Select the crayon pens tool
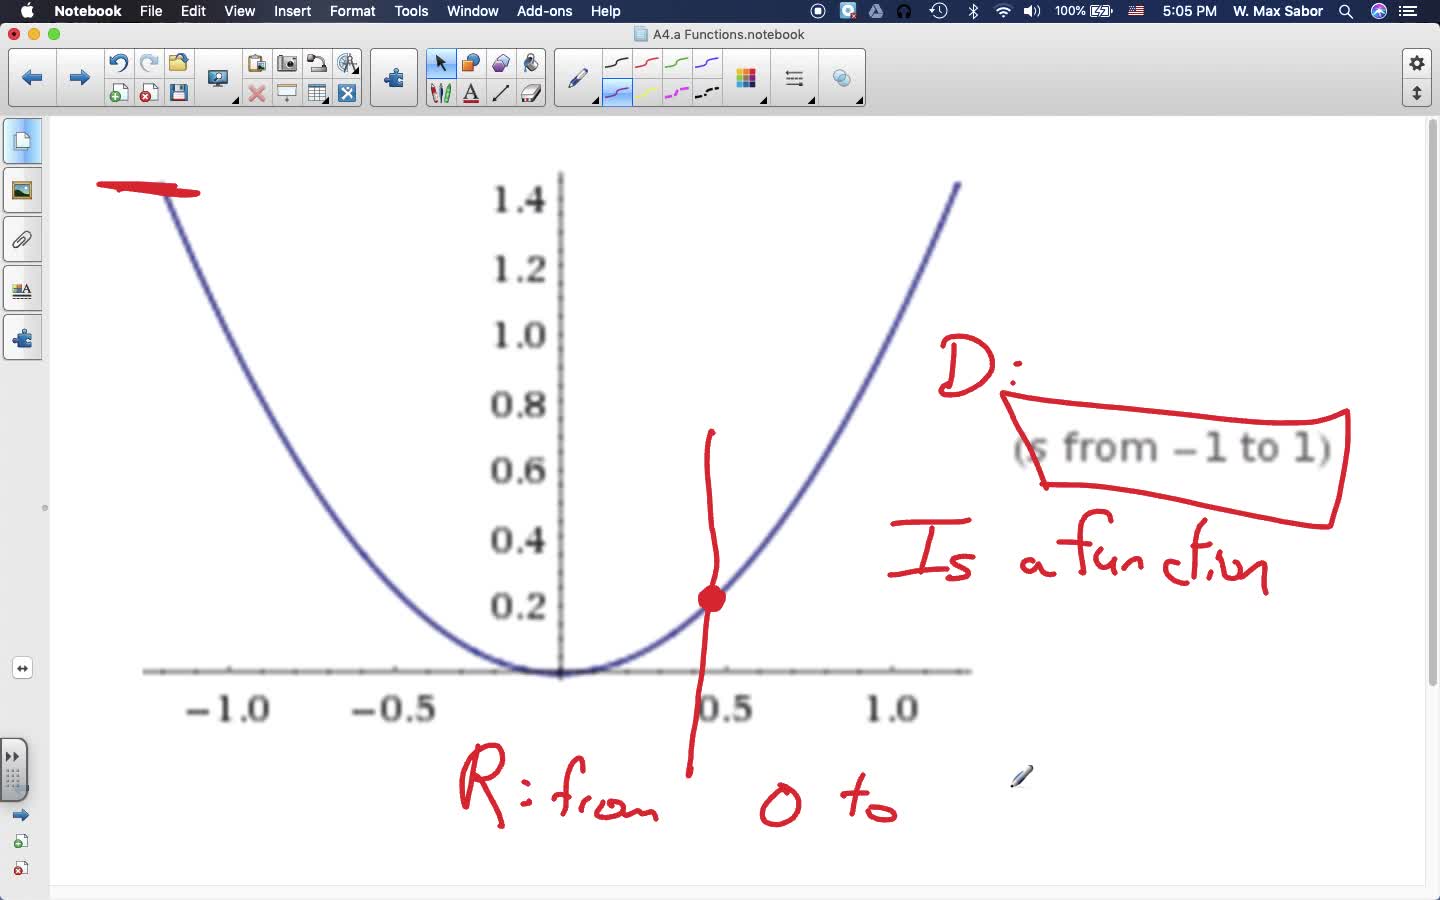The width and height of the screenshot is (1440, 900). coord(440,93)
